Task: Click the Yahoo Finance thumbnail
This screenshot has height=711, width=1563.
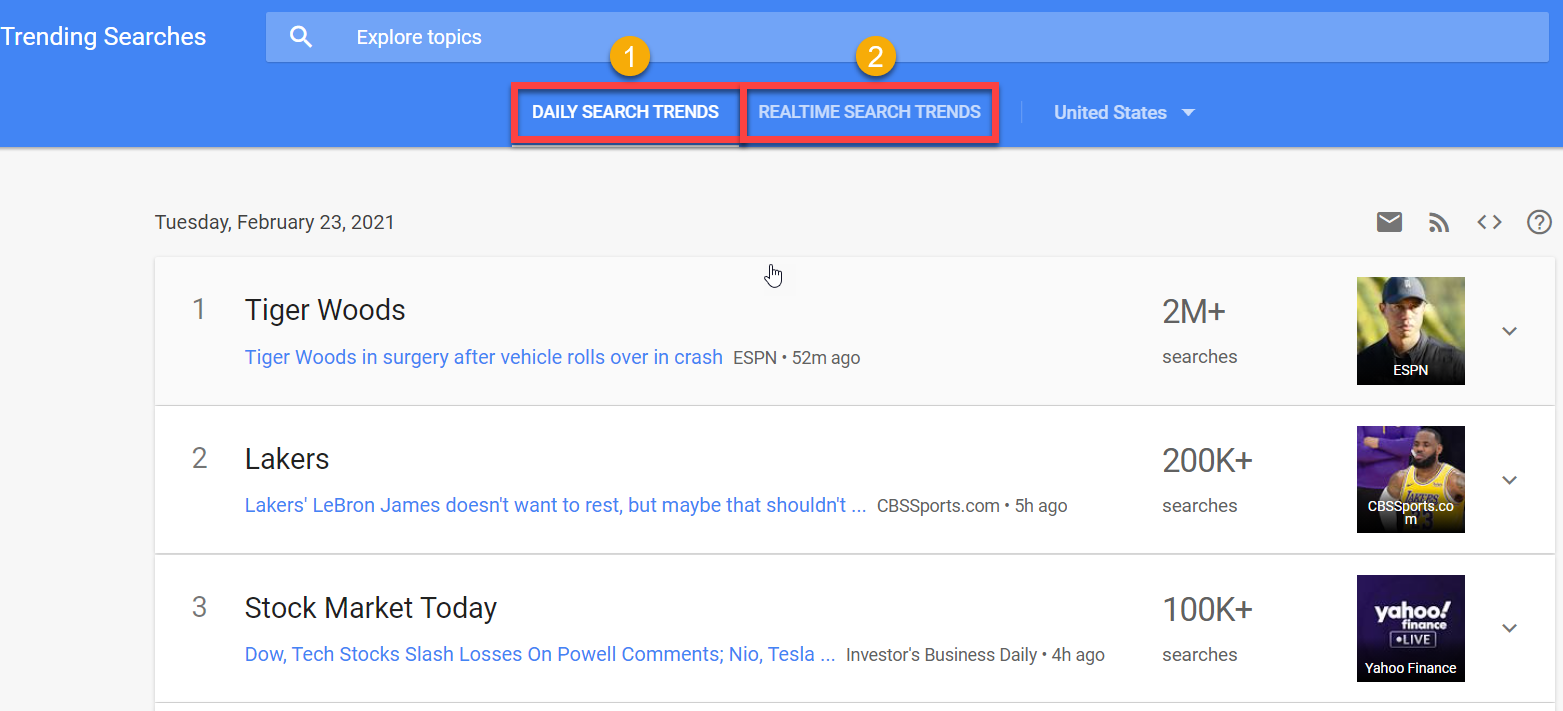Action: 1411,628
